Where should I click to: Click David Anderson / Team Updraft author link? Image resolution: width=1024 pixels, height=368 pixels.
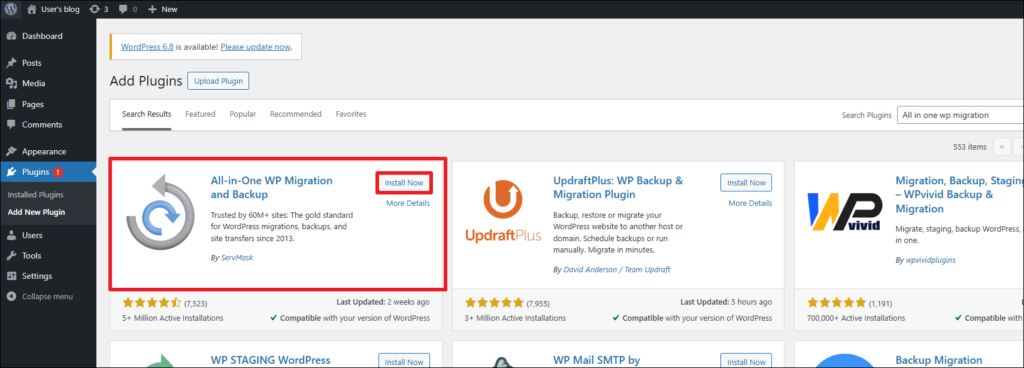tap(616, 269)
